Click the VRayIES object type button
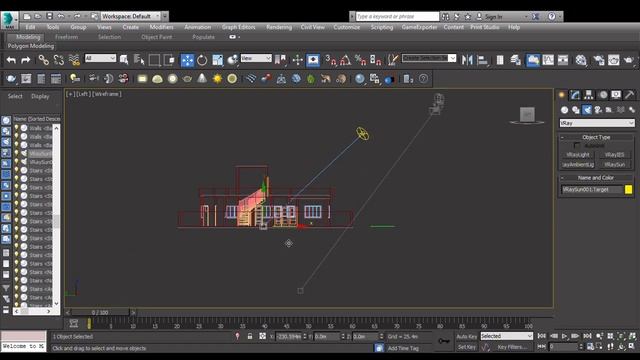Viewport: 640px width, 360px height. point(614,155)
